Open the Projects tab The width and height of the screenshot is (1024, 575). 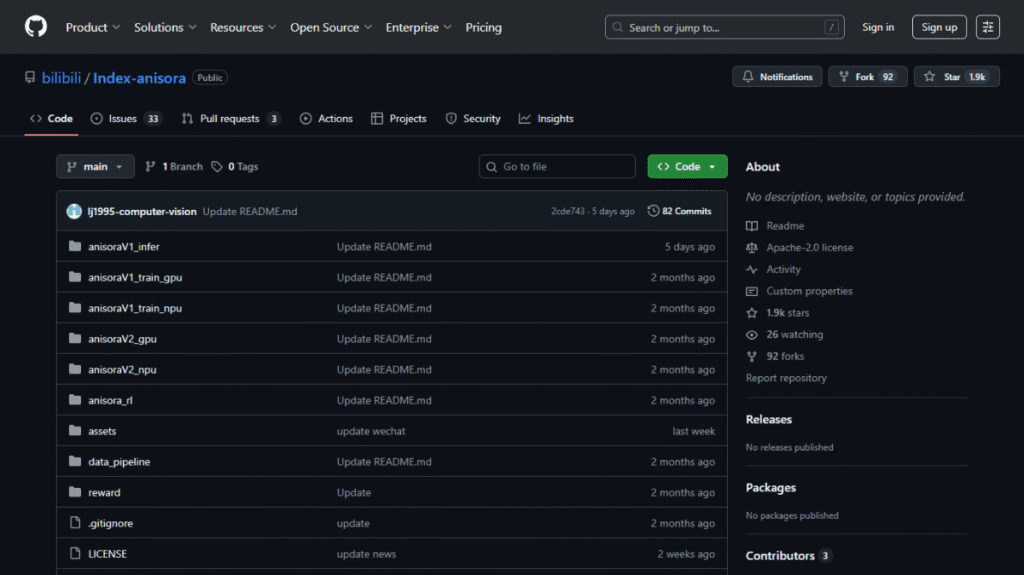[x=398, y=118]
